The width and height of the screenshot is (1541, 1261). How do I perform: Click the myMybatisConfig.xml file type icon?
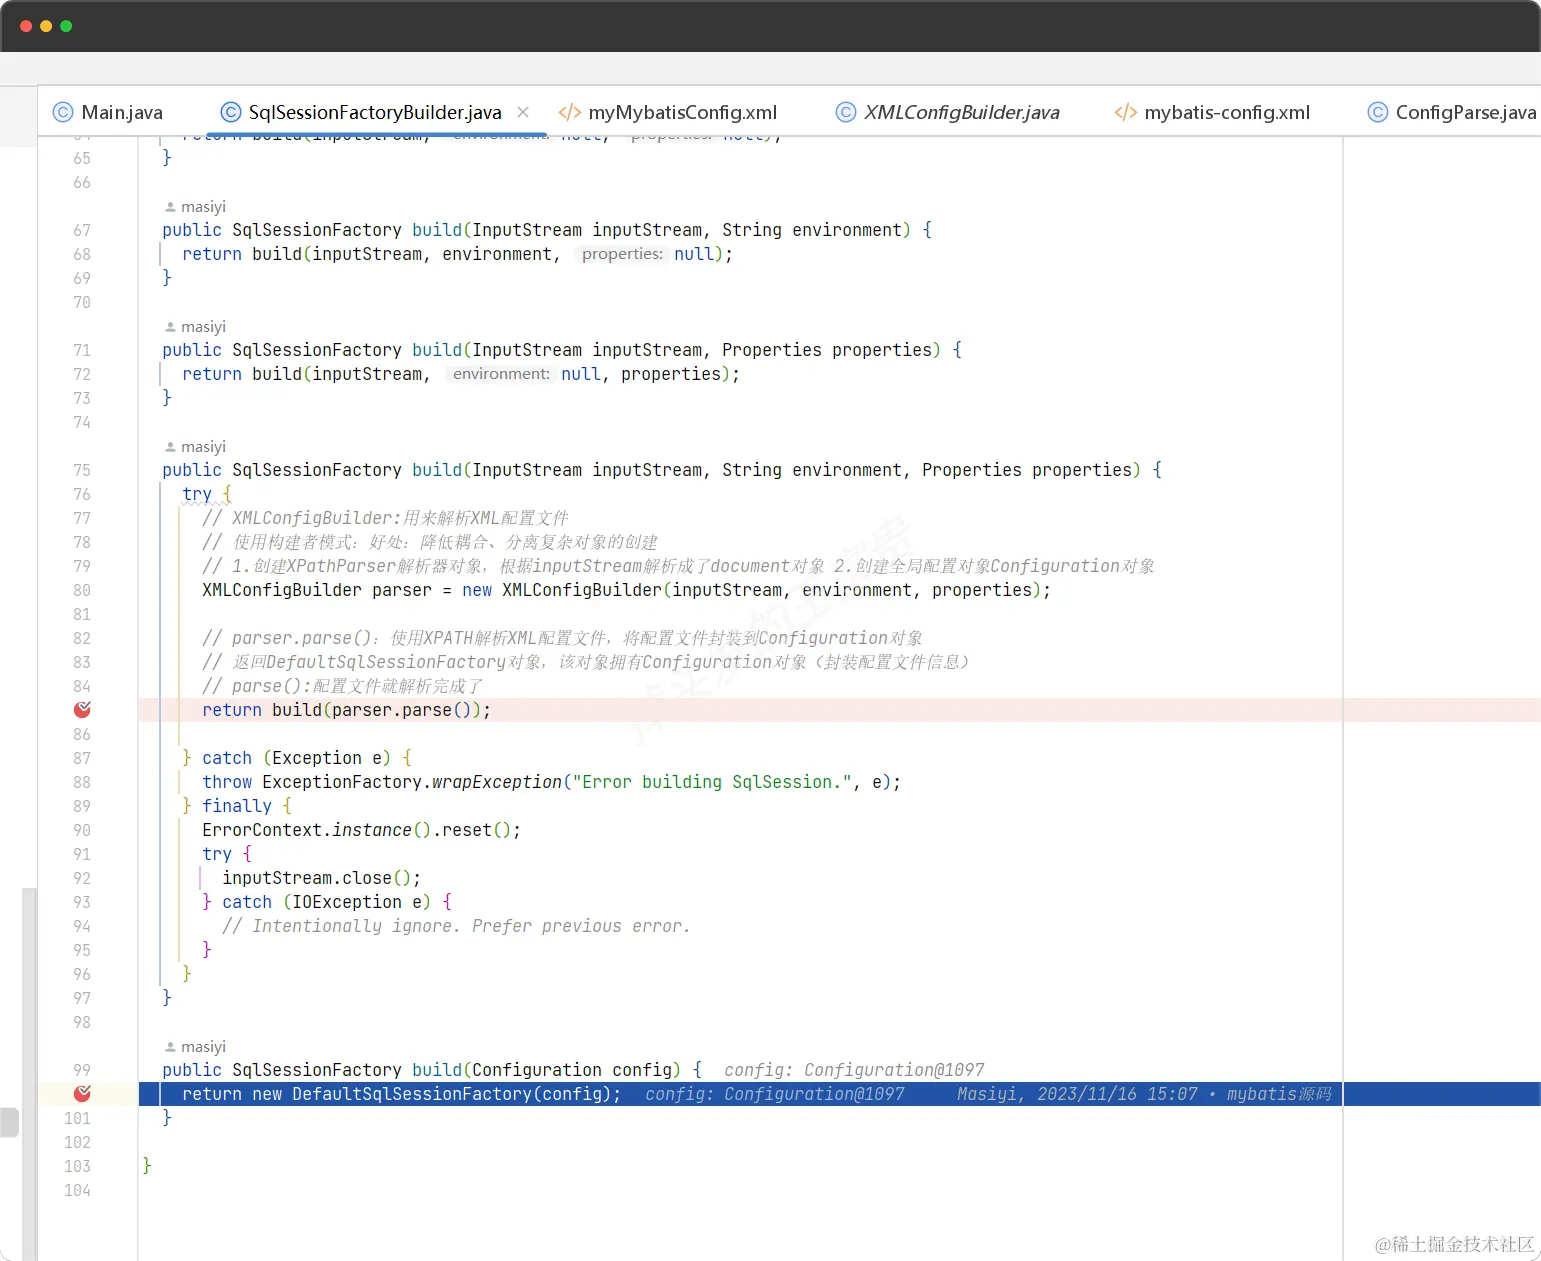pos(570,112)
